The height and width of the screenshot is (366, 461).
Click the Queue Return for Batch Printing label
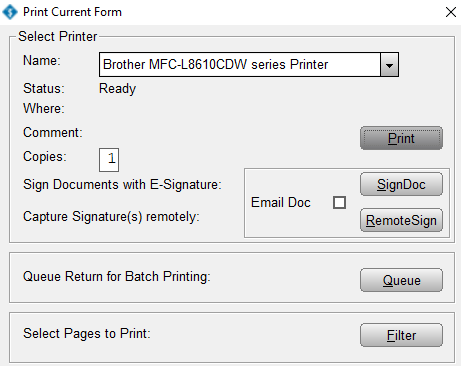[x=117, y=277]
